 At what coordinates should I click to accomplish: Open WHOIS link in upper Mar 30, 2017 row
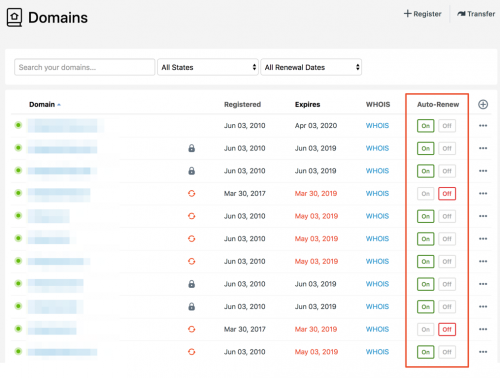click(x=377, y=193)
